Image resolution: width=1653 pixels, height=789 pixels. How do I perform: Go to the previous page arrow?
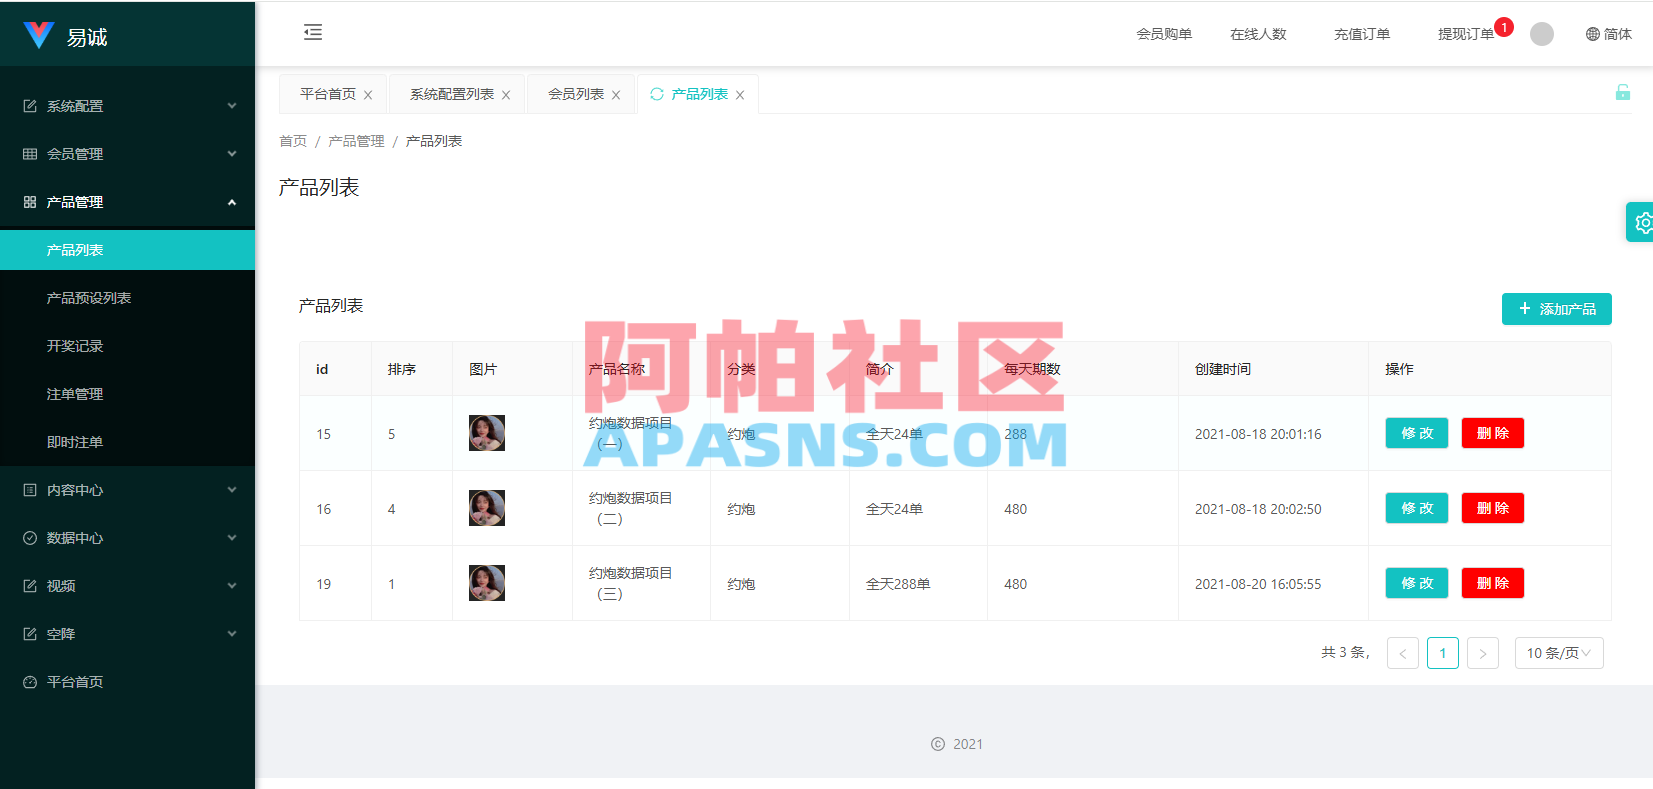1403,653
